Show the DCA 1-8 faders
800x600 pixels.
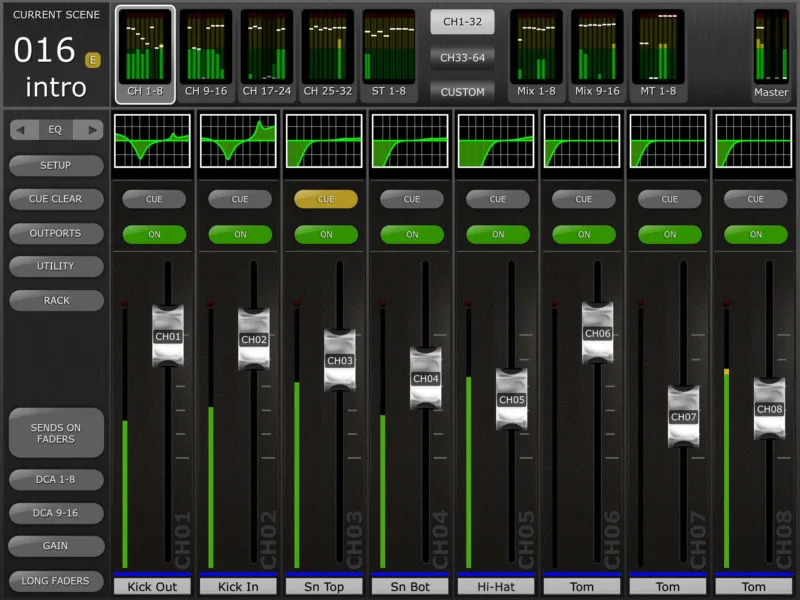56,480
